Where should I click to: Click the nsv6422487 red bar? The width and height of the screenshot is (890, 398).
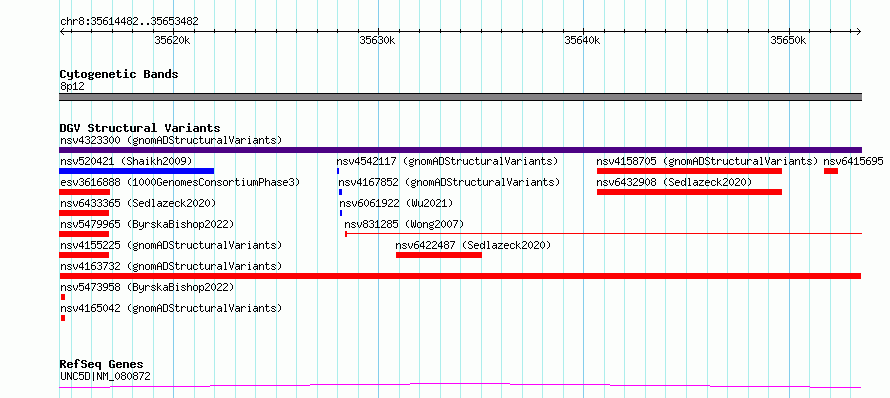tap(439, 255)
